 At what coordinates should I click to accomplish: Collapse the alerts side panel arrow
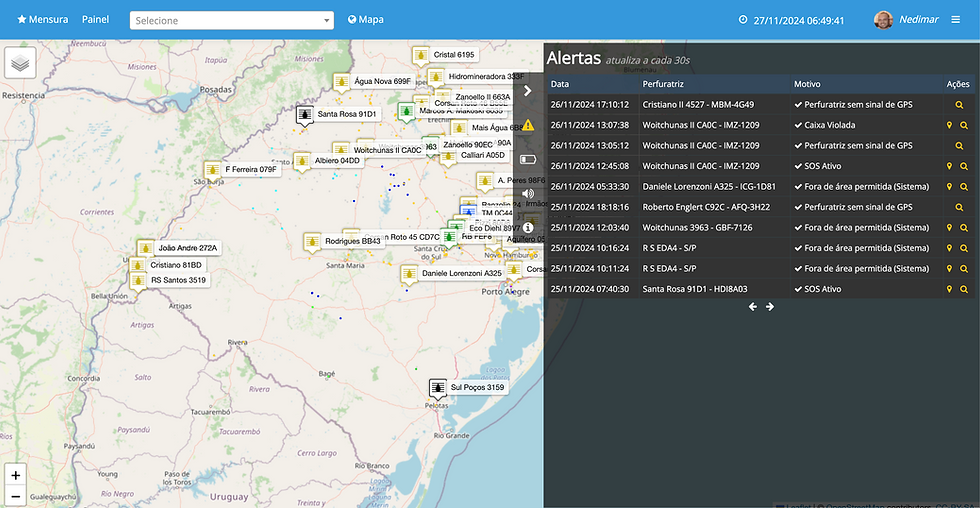click(528, 91)
